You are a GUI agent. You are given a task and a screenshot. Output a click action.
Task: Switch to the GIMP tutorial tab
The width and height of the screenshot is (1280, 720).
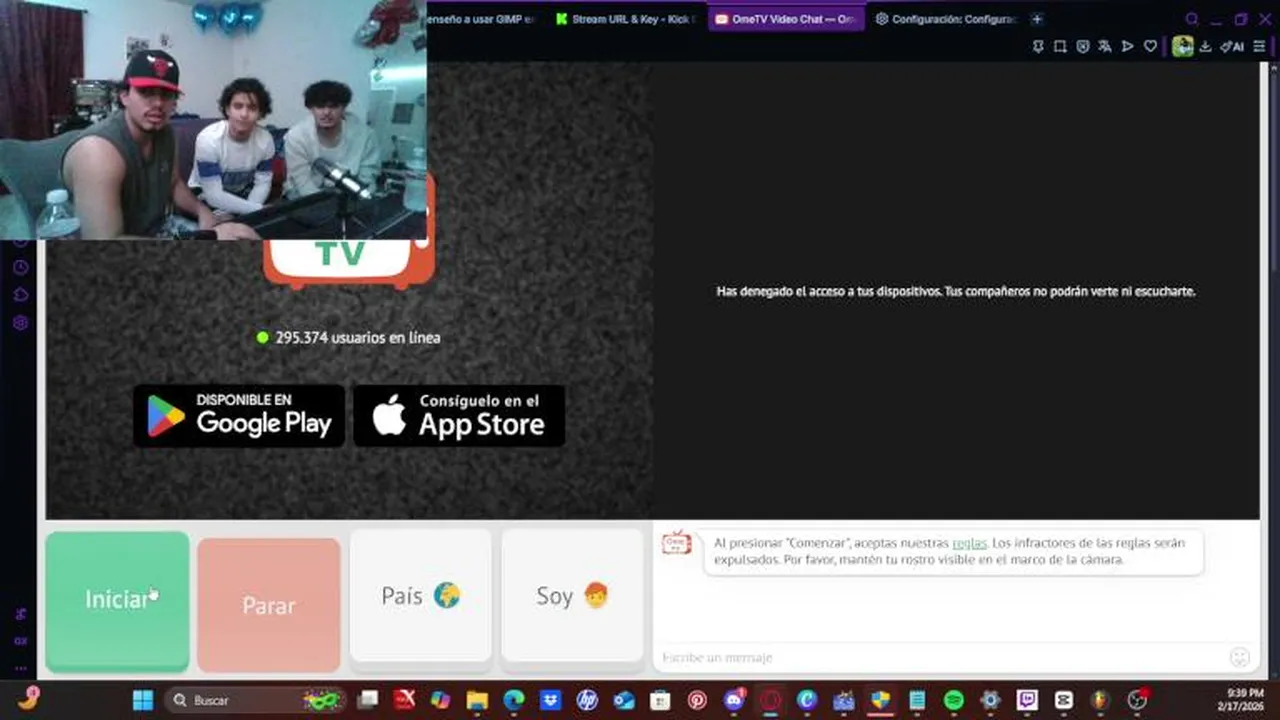[x=481, y=19]
